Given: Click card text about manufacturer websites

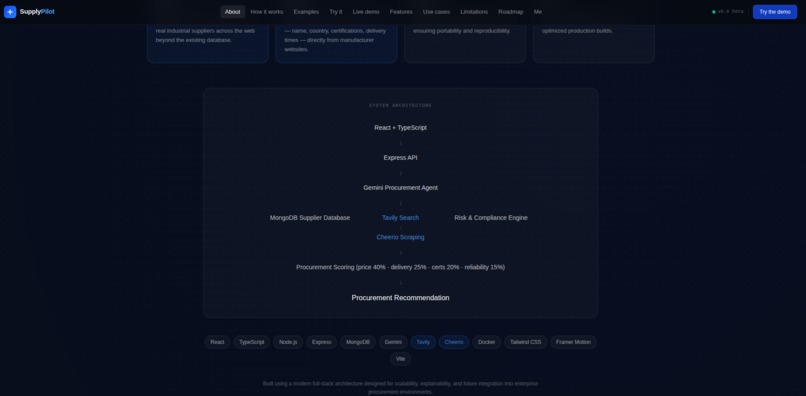Looking at the screenshot, I should tap(335, 40).
